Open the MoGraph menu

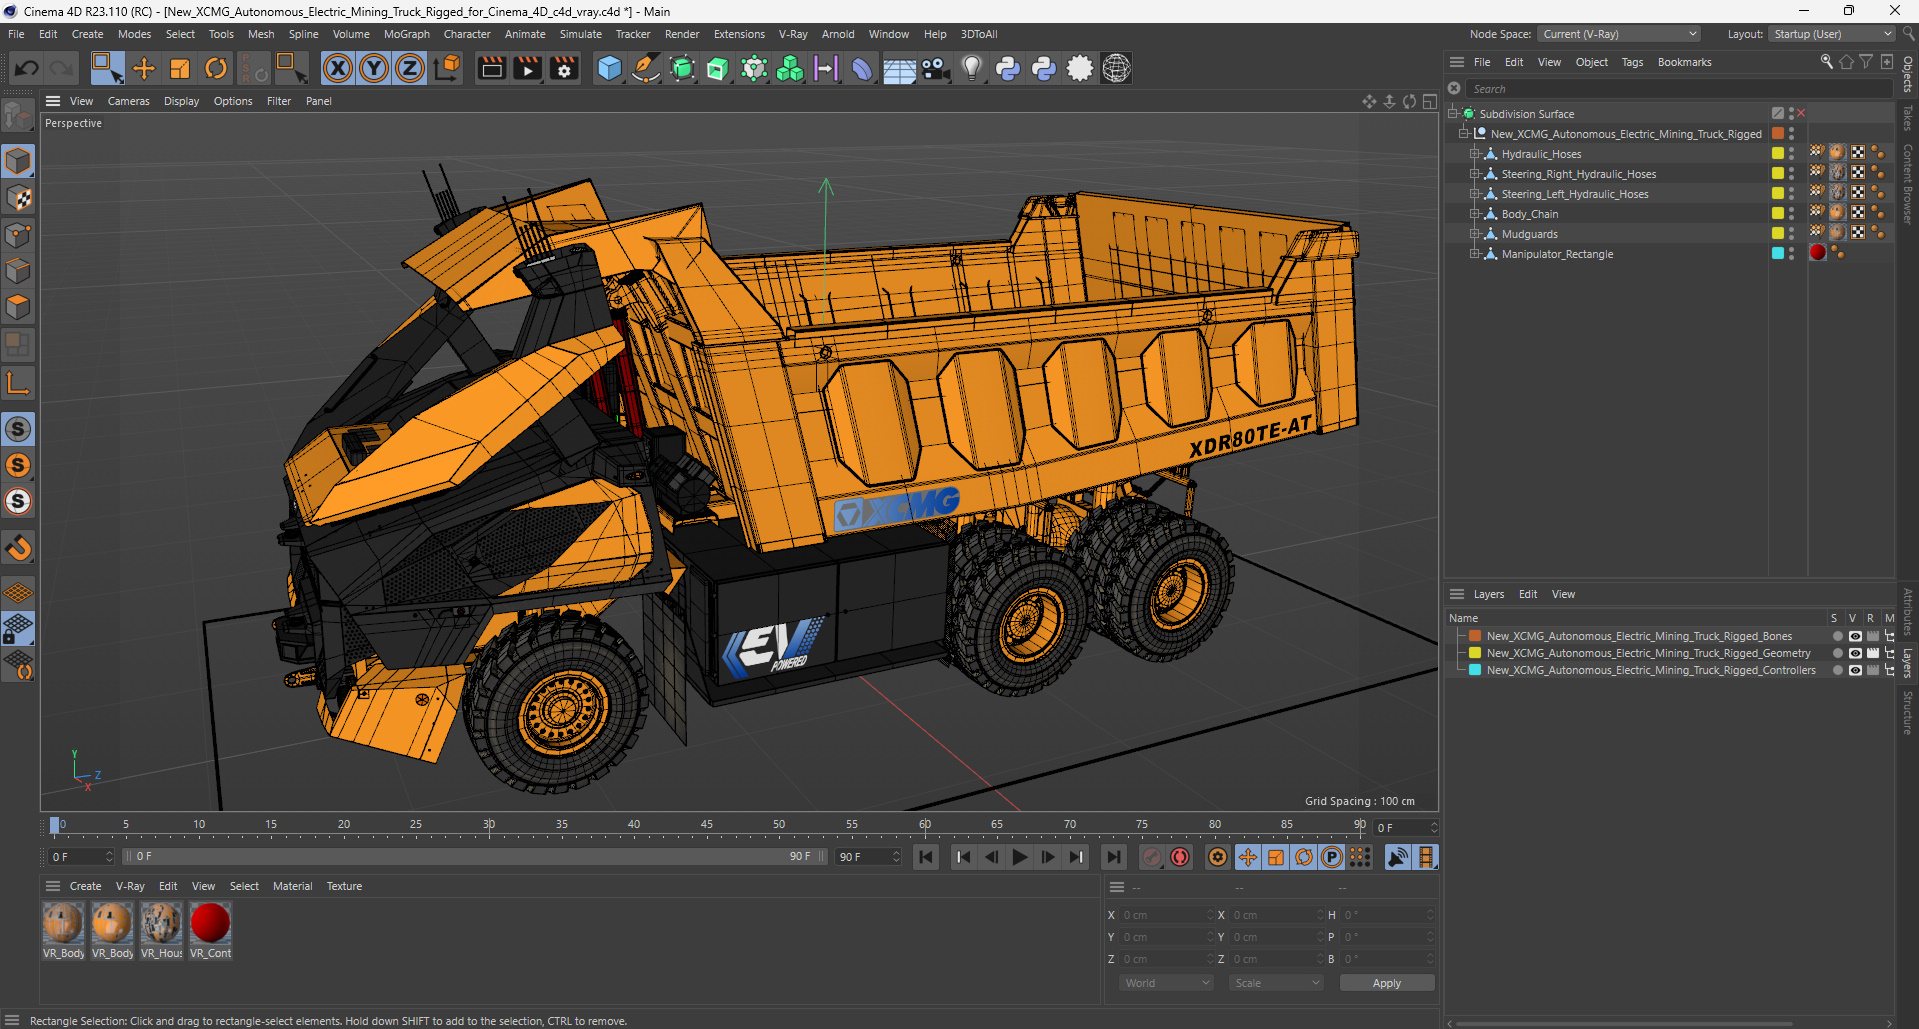(406, 34)
